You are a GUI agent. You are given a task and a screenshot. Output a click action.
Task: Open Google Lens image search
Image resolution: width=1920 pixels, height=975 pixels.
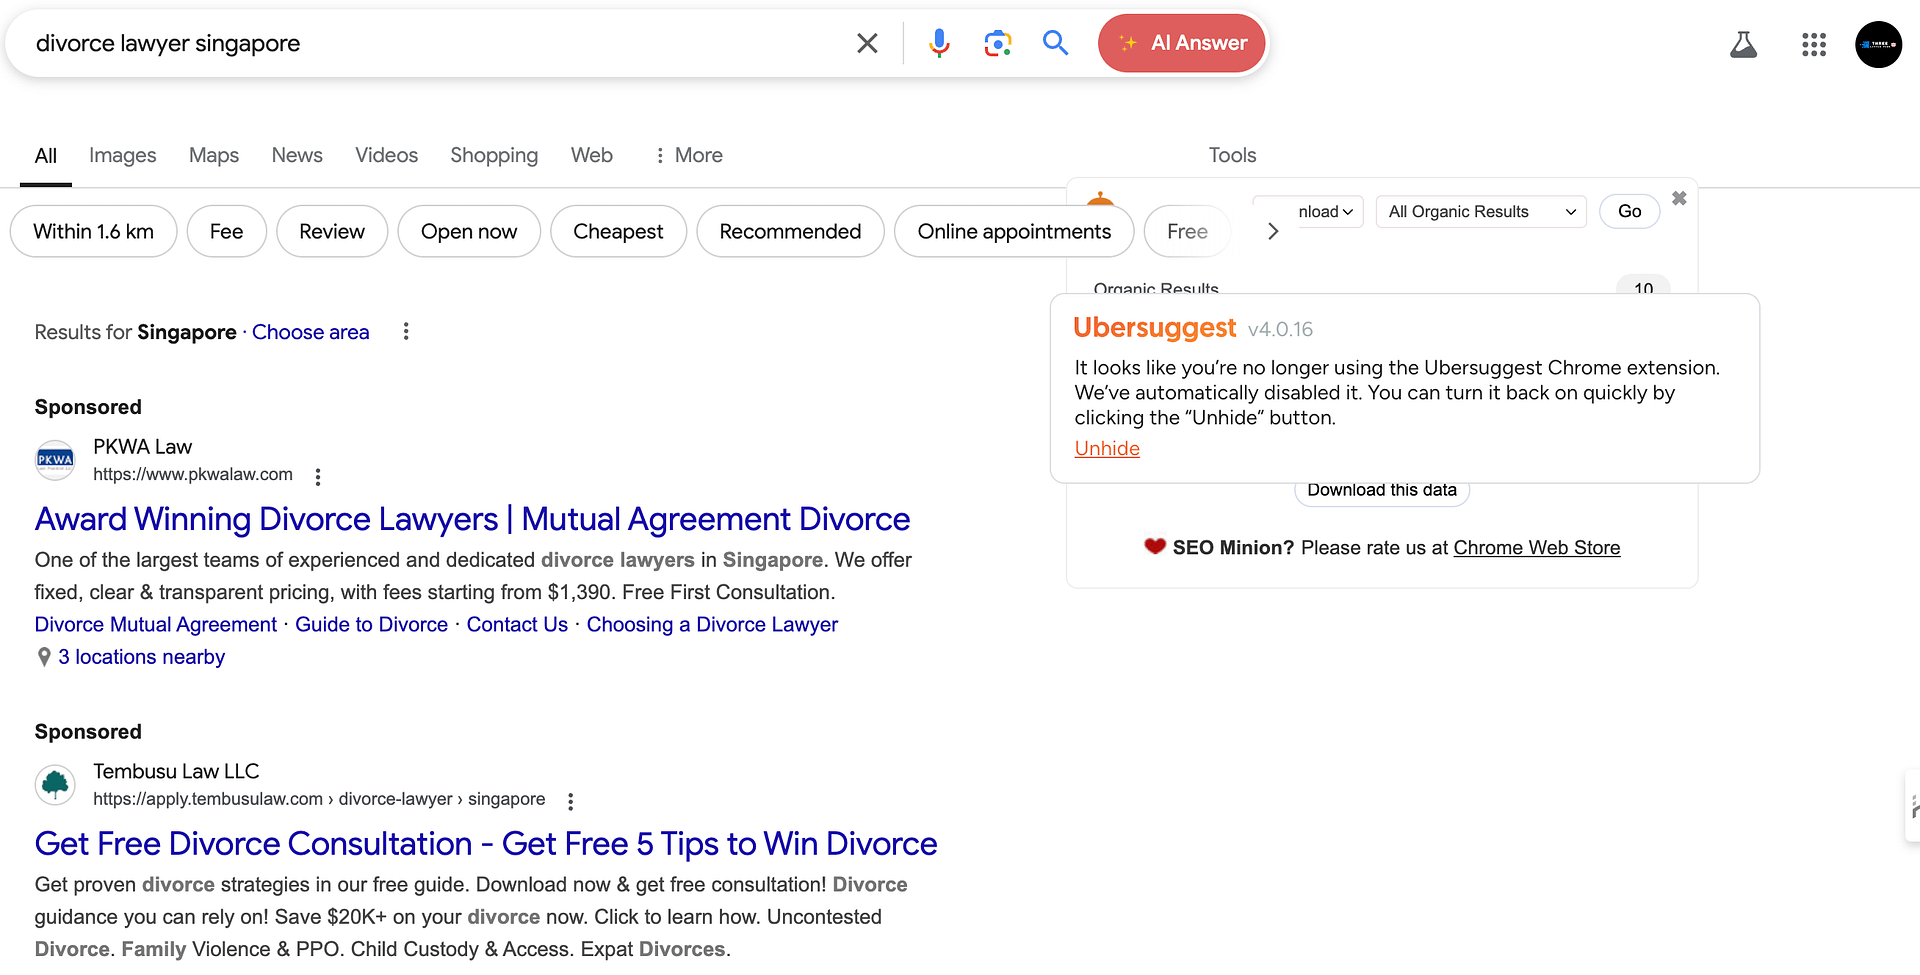(x=997, y=43)
